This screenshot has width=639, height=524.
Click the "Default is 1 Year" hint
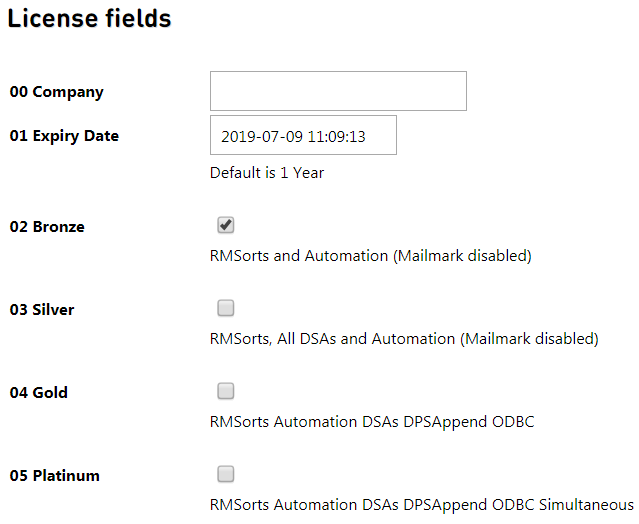(x=267, y=173)
